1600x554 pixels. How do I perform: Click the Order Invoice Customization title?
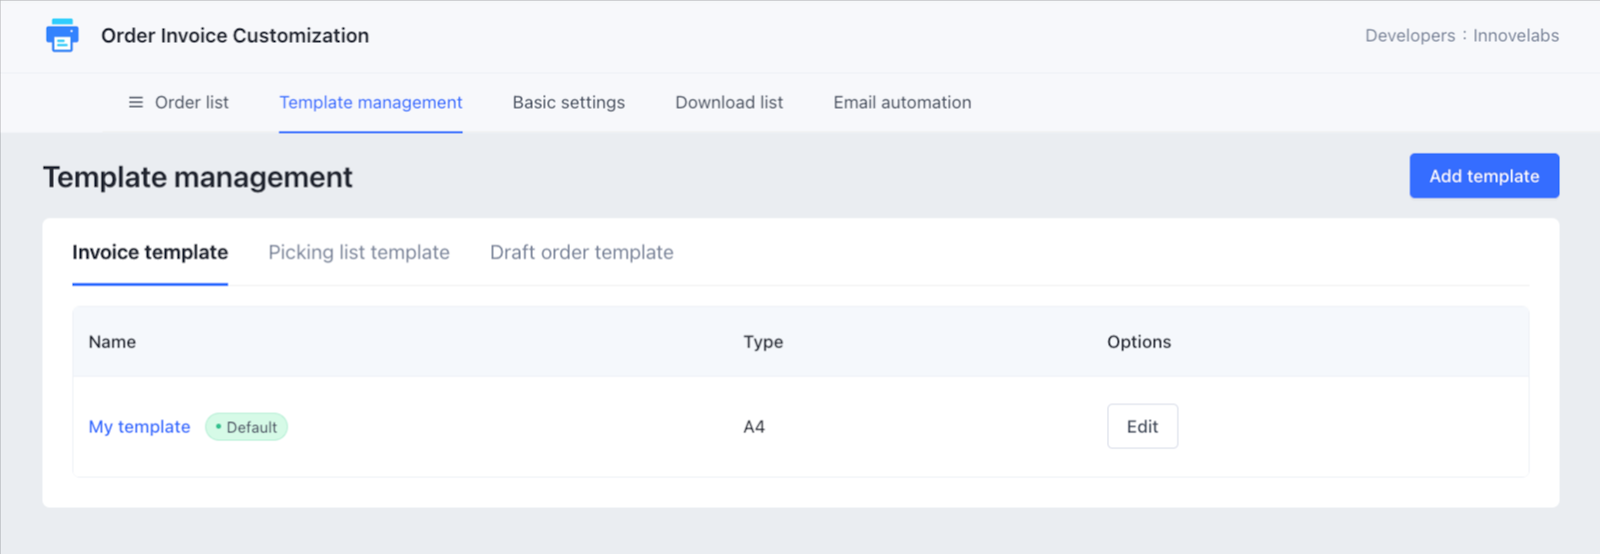[x=235, y=36]
